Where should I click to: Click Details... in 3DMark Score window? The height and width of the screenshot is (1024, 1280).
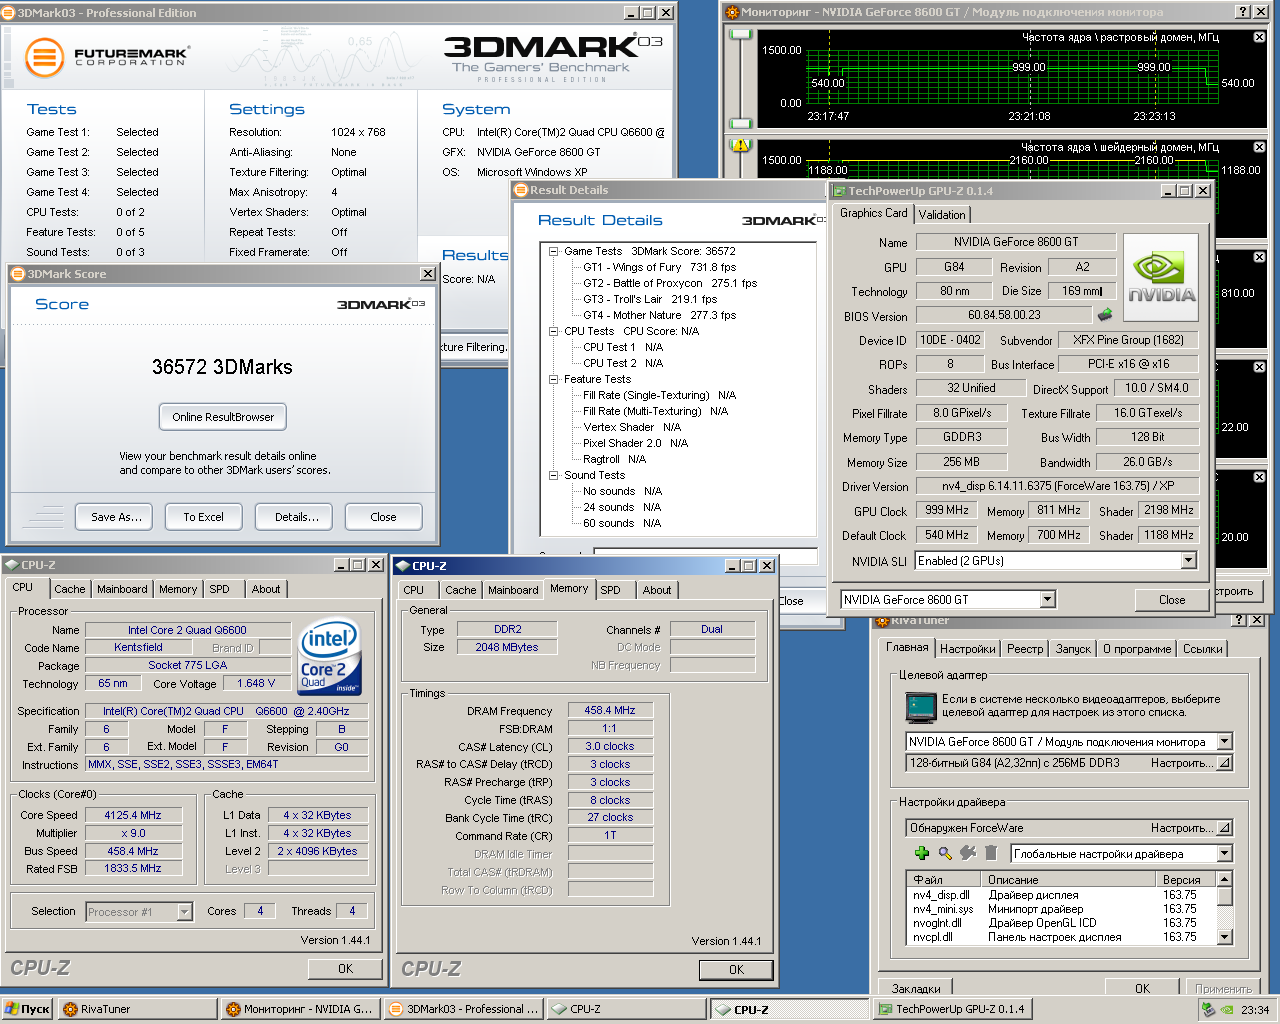click(x=296, y=517)
